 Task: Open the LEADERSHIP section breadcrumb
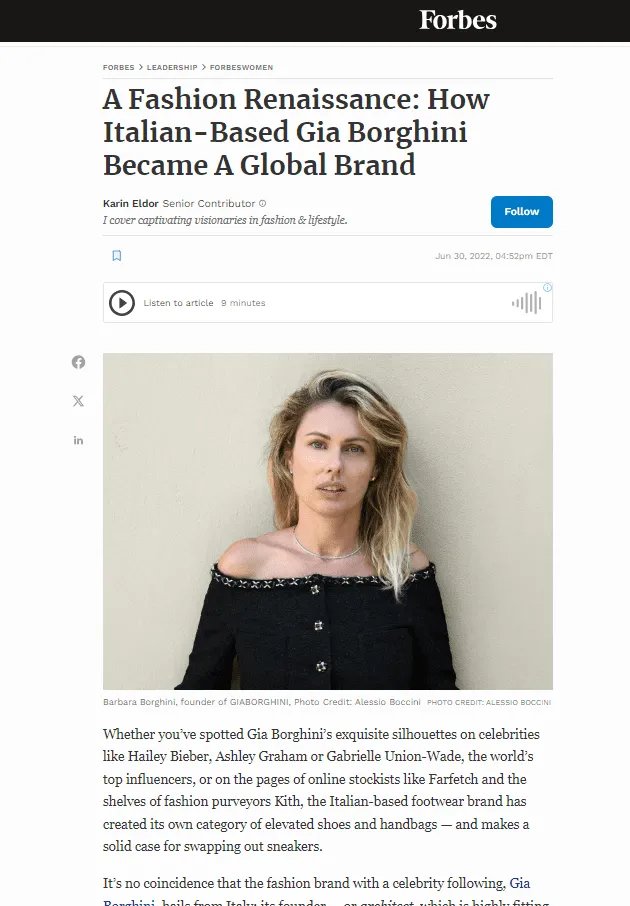(172, 67)
